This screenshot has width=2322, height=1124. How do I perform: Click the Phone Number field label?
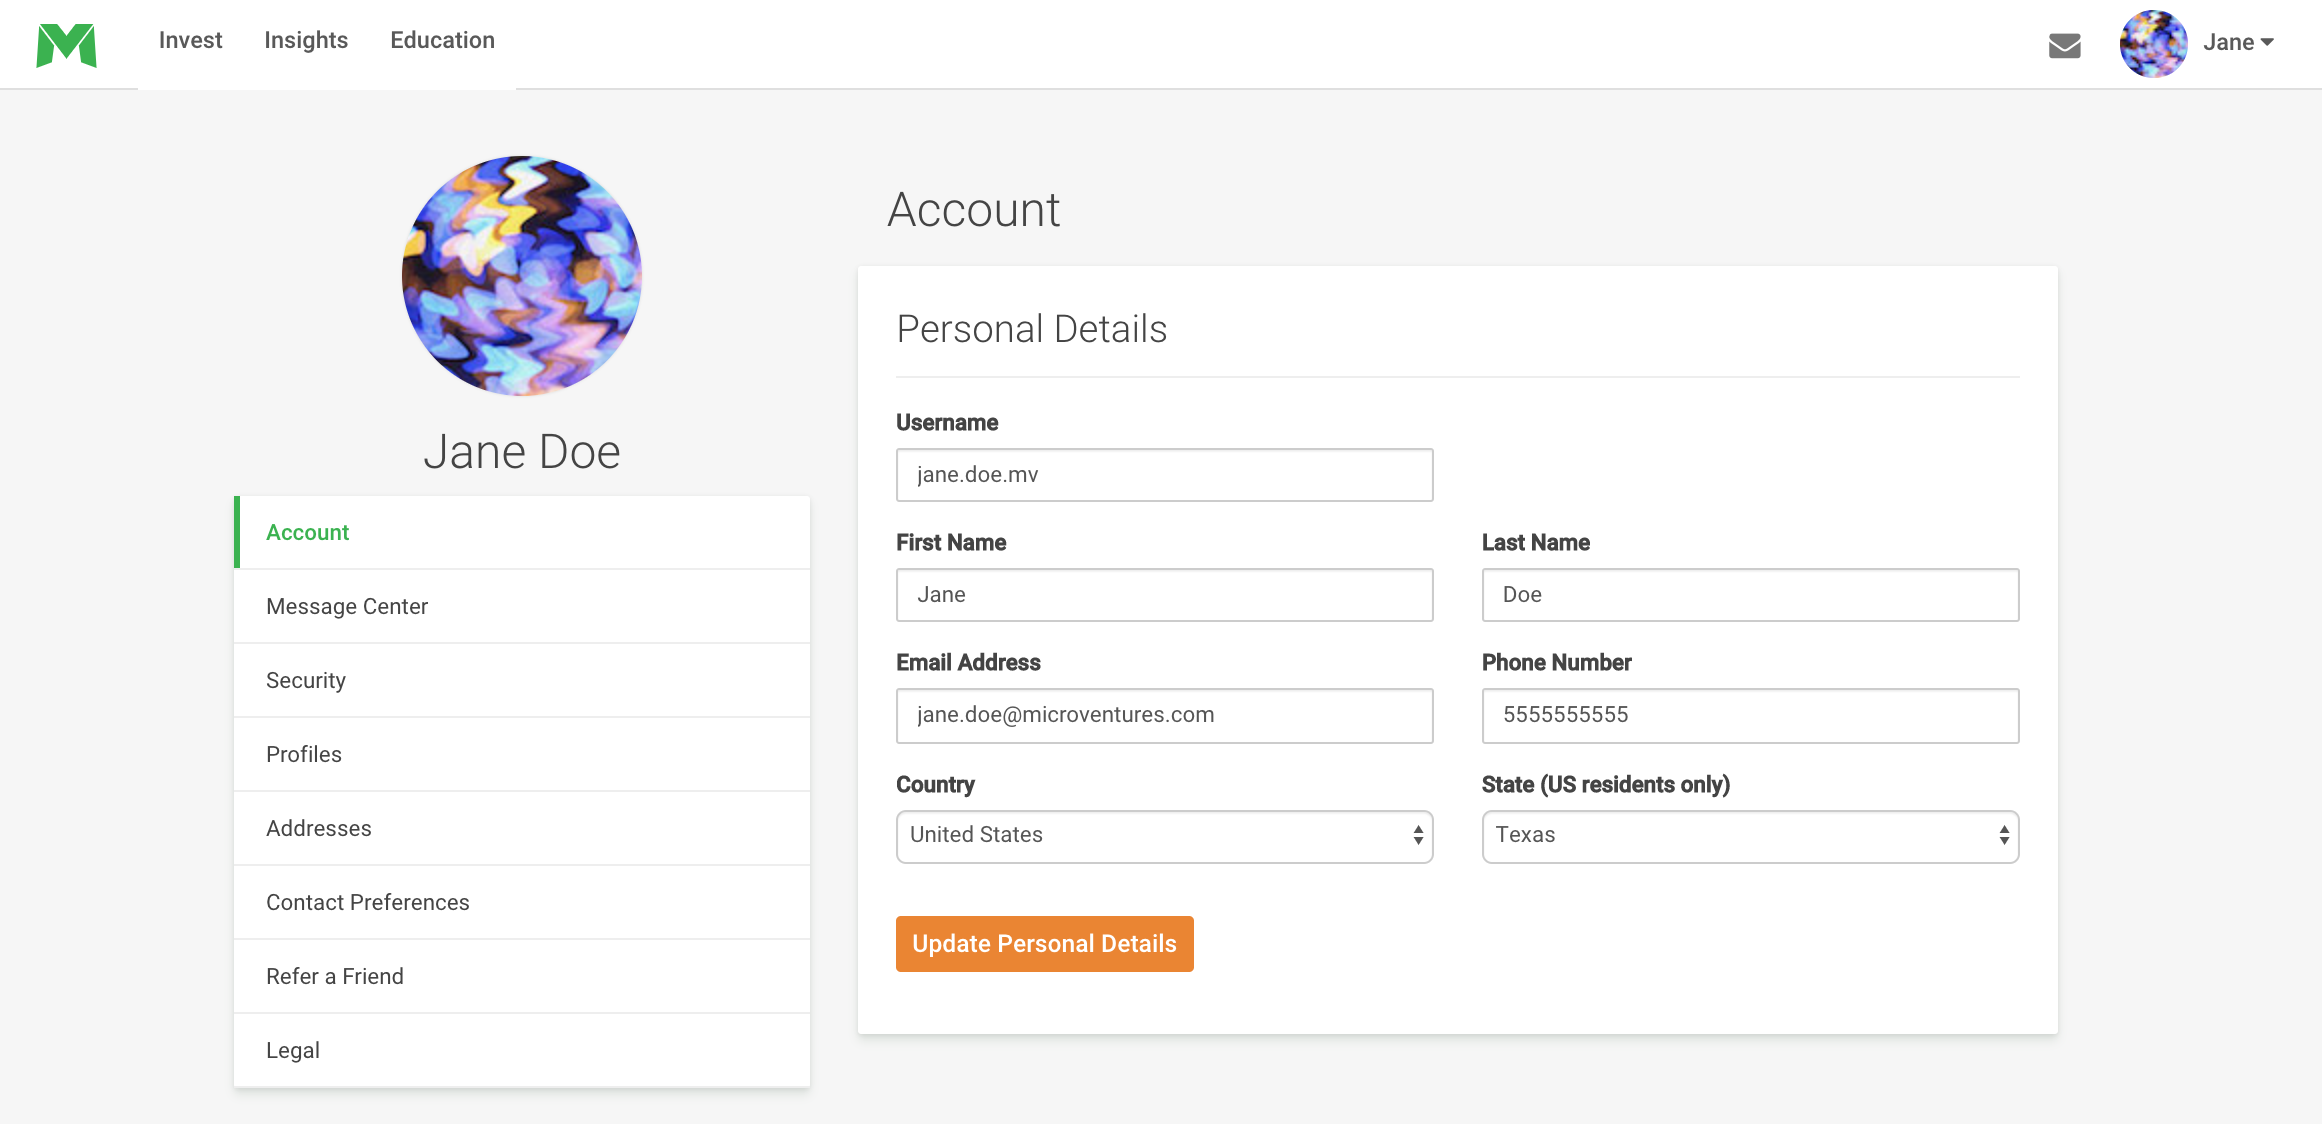(1556, 662)
